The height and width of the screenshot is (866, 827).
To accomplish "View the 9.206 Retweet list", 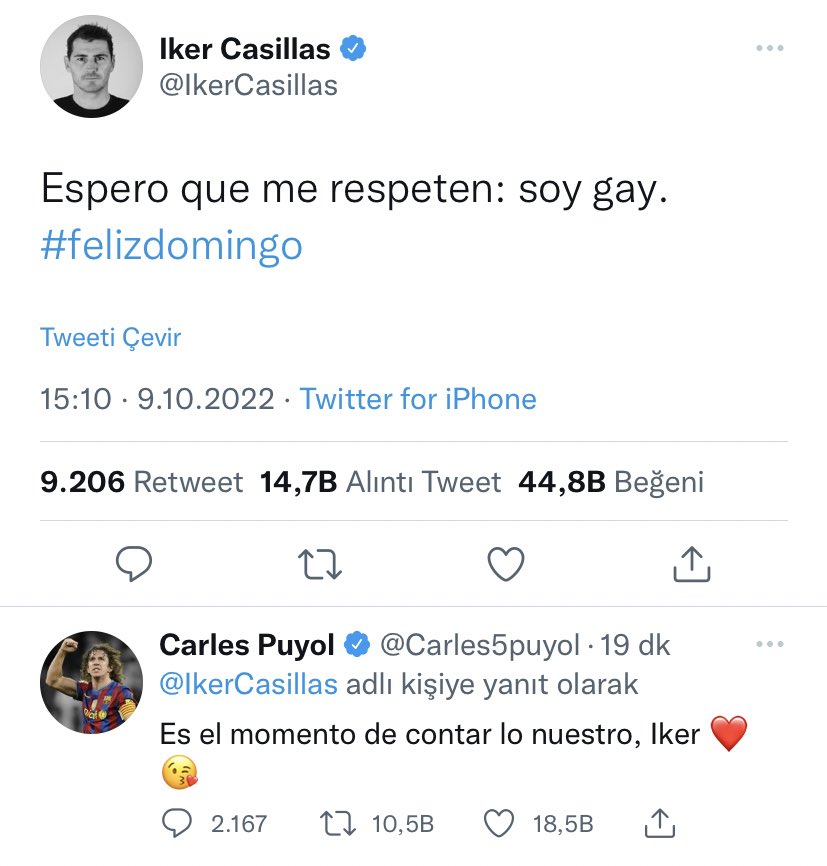I will tap(142, 482).
